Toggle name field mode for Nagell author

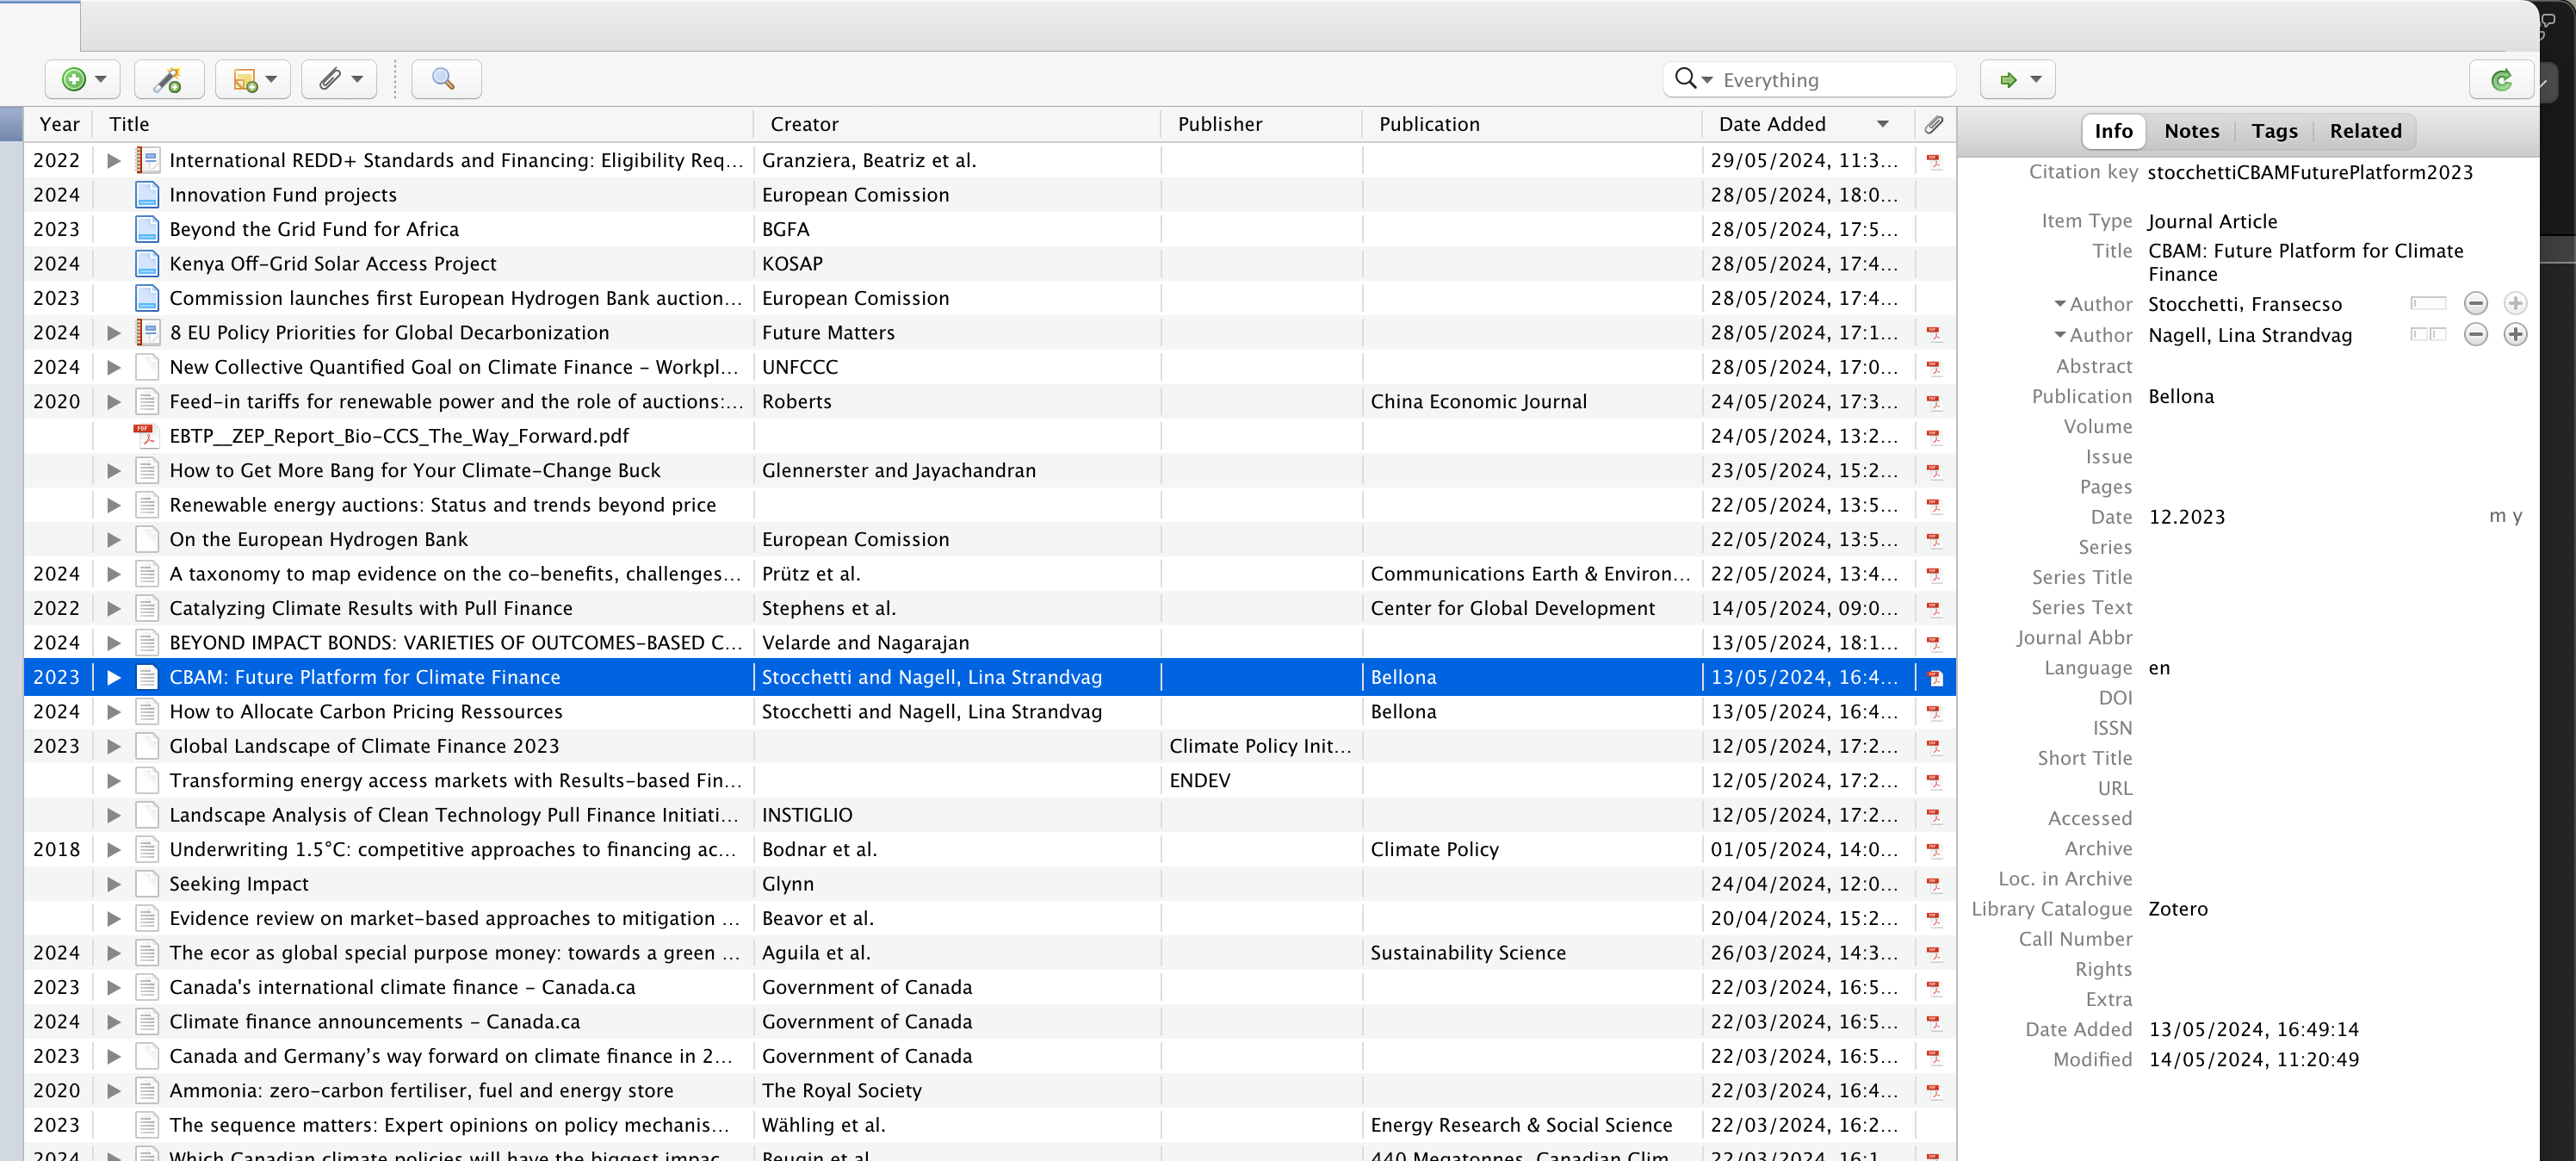click(x=2428, y=334)
